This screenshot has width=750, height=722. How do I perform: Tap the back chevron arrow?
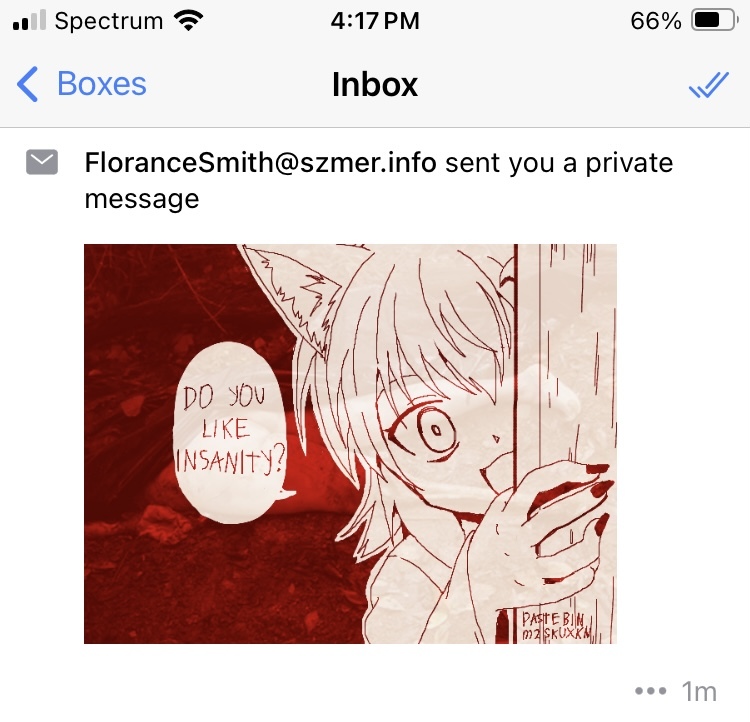point(27,84)
